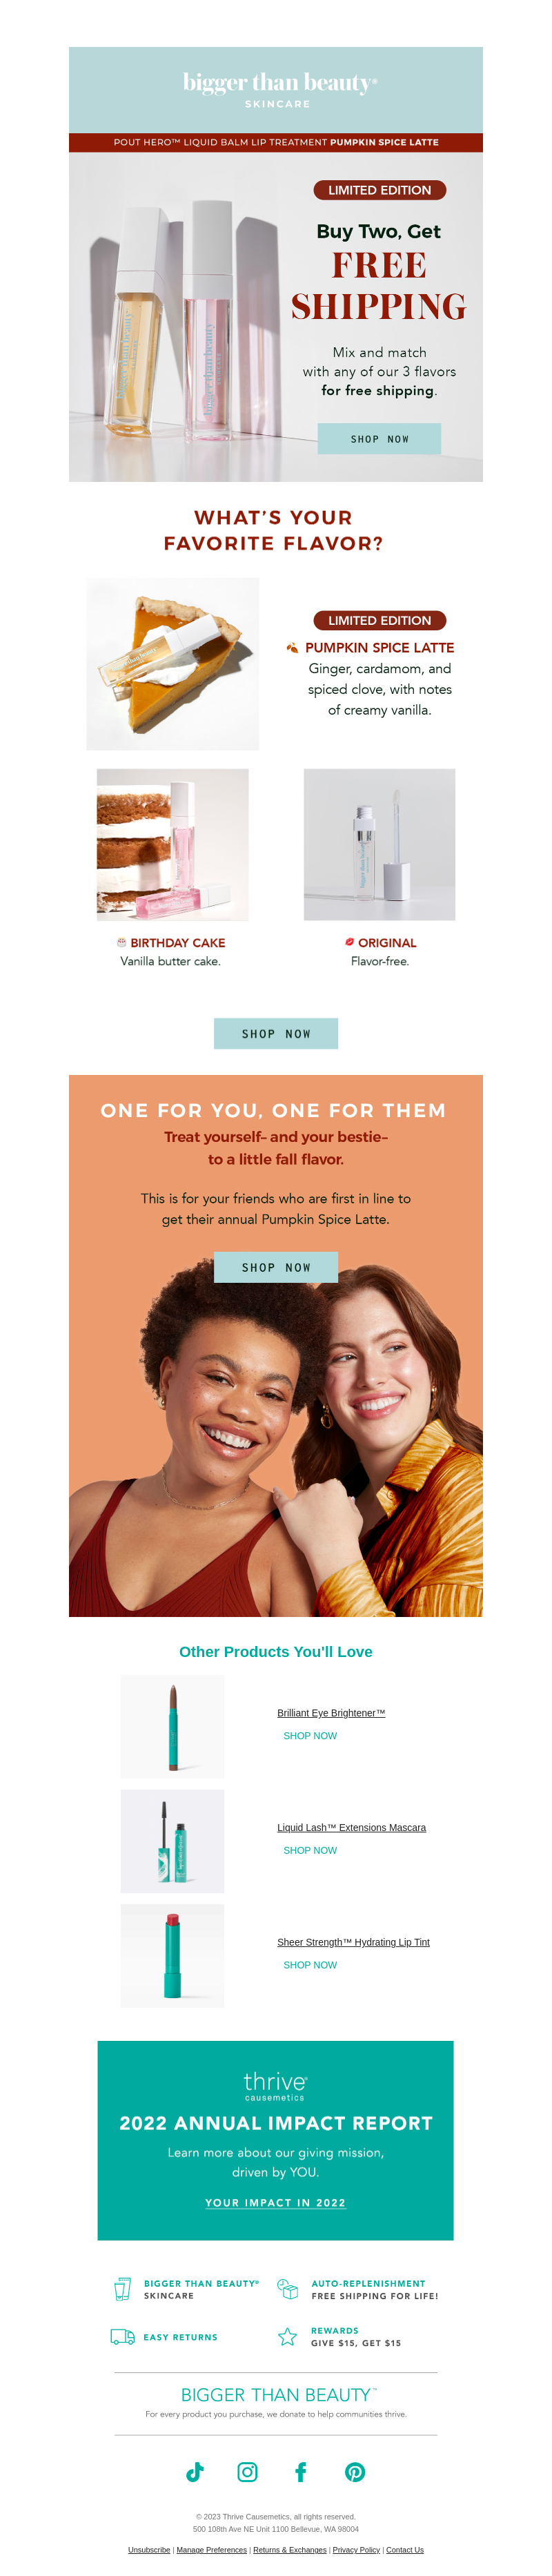Viewport: 552px width, 2576px height.
Task: Click the Auto-Replenishment box icon
Action: click(287, 2288)
